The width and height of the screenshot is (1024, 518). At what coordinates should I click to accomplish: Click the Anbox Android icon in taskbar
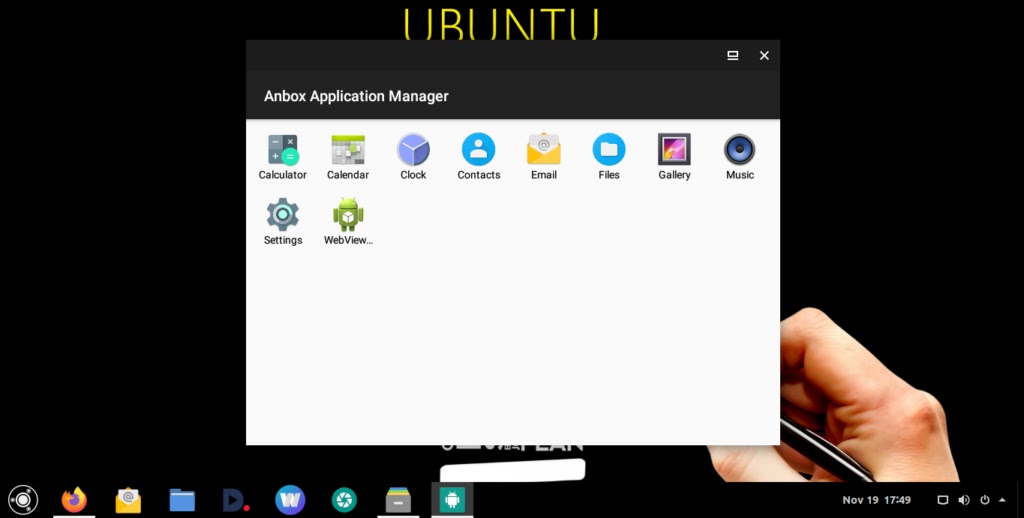(452, 499)
